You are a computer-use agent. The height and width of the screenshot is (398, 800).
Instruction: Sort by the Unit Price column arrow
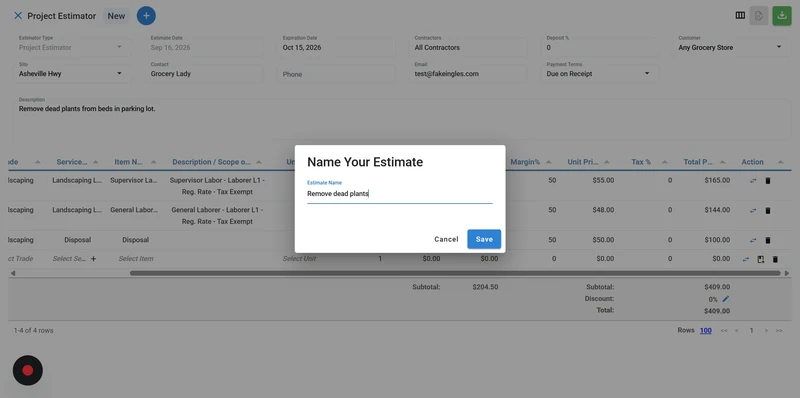(607, 162)
